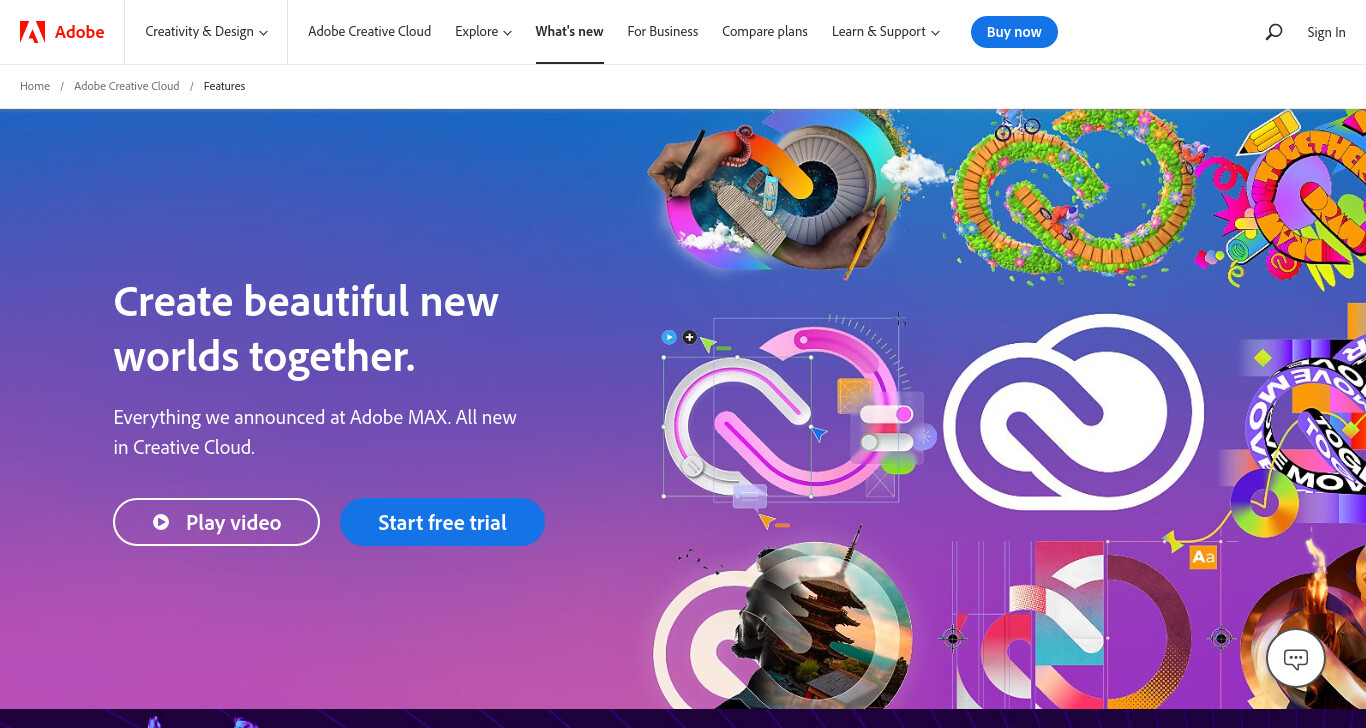Open the chat support bubble icon

click(1296, 658)
